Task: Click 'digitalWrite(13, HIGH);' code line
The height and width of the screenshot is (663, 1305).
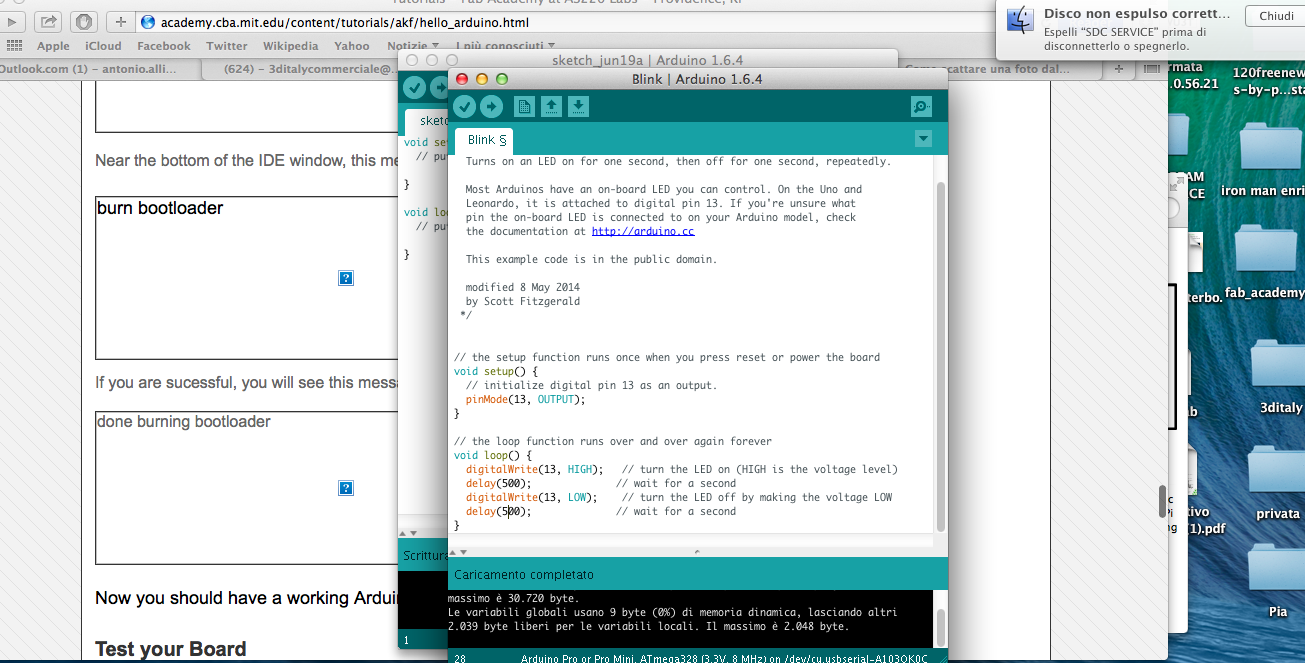Action: pos(534,469)
